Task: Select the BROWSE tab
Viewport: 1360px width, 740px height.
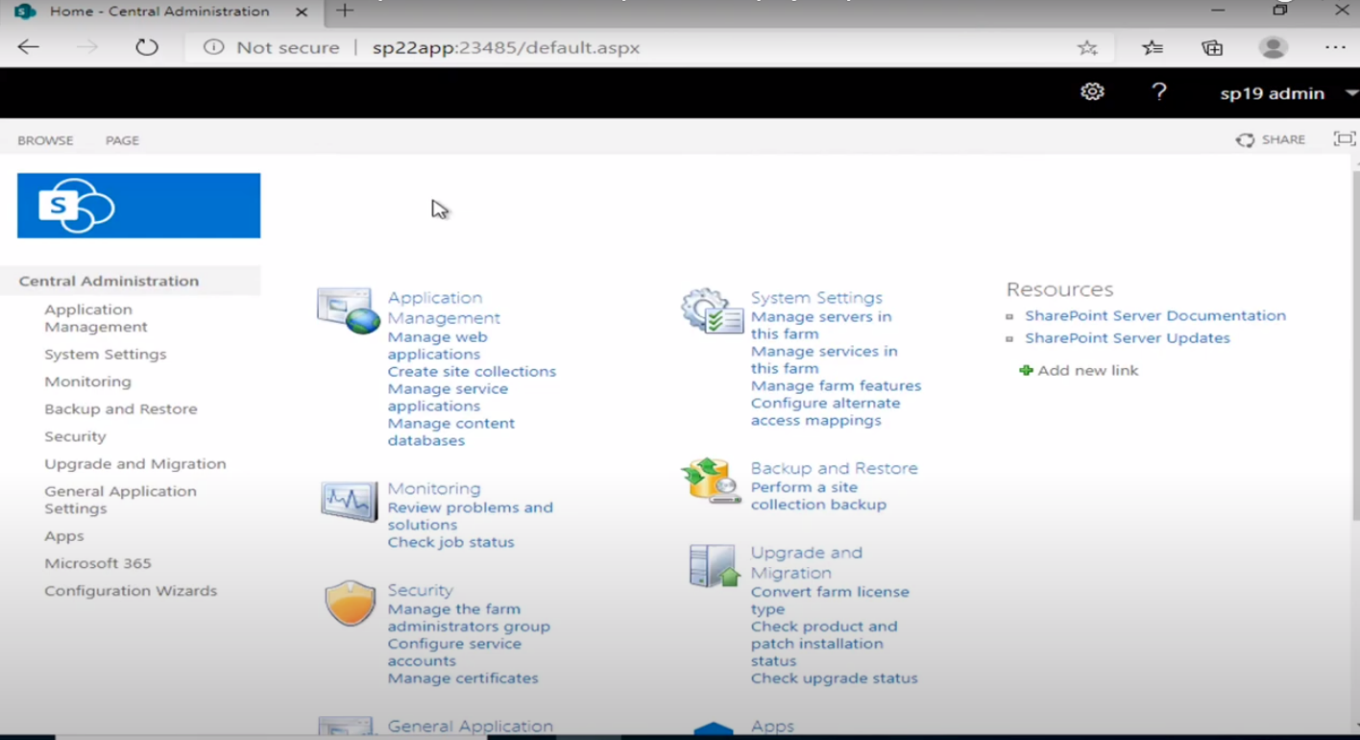Action: (x=45, y=140)
